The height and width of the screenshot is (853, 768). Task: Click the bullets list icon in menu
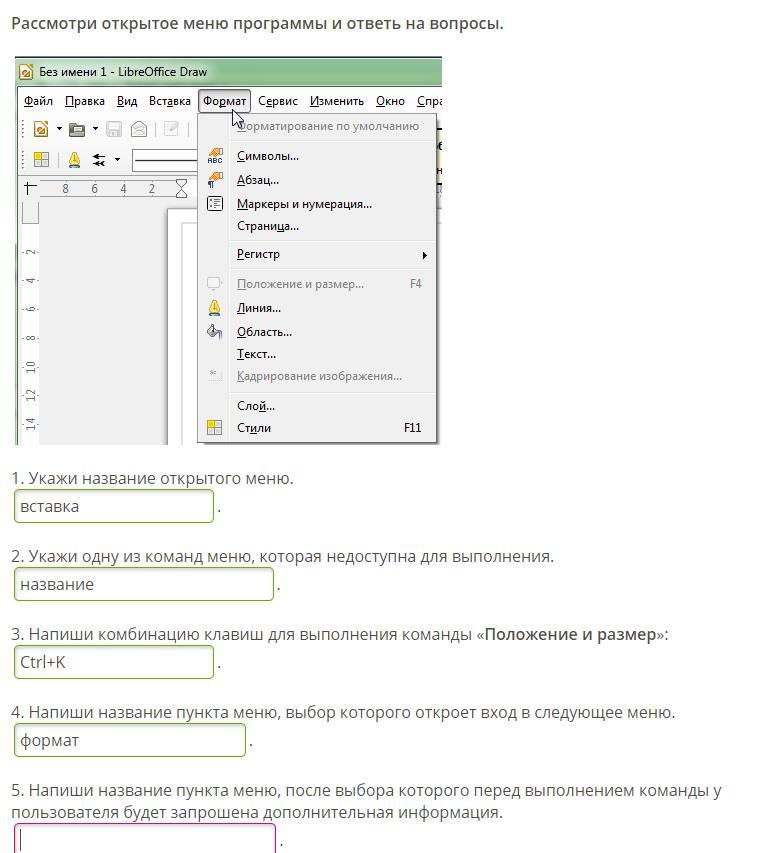(x=215, y=204)
